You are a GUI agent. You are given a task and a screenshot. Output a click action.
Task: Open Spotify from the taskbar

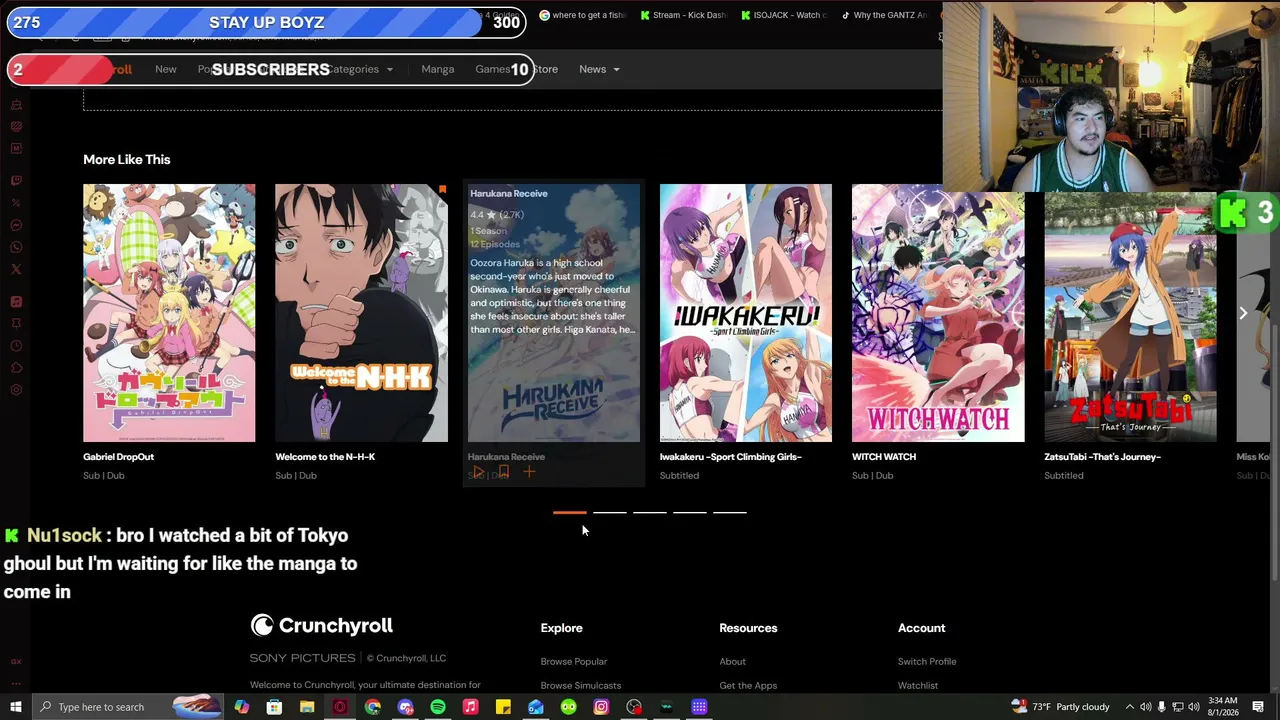tap(438, 707)
